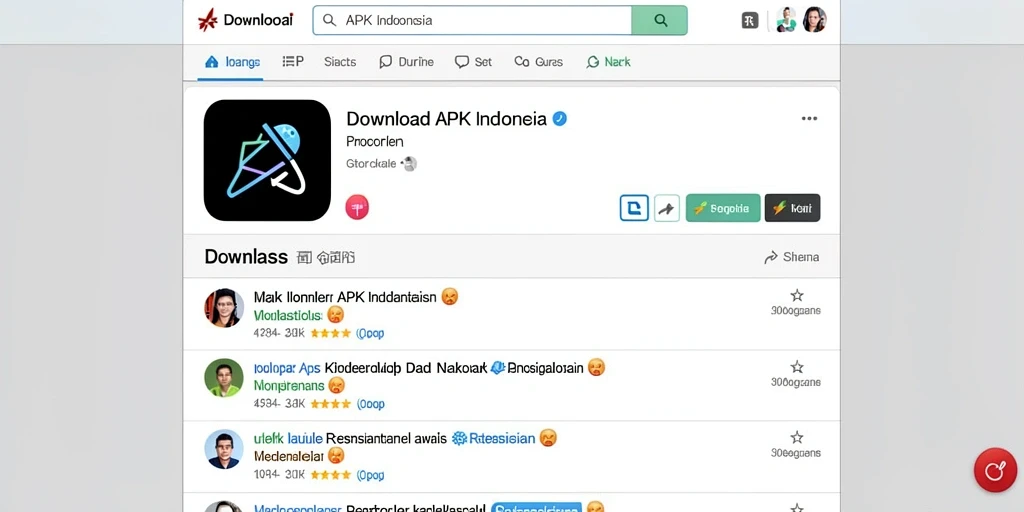Star the ufełk Iauıle row
The width and height of the screenshot is (1024, 512).
(797, 437)
